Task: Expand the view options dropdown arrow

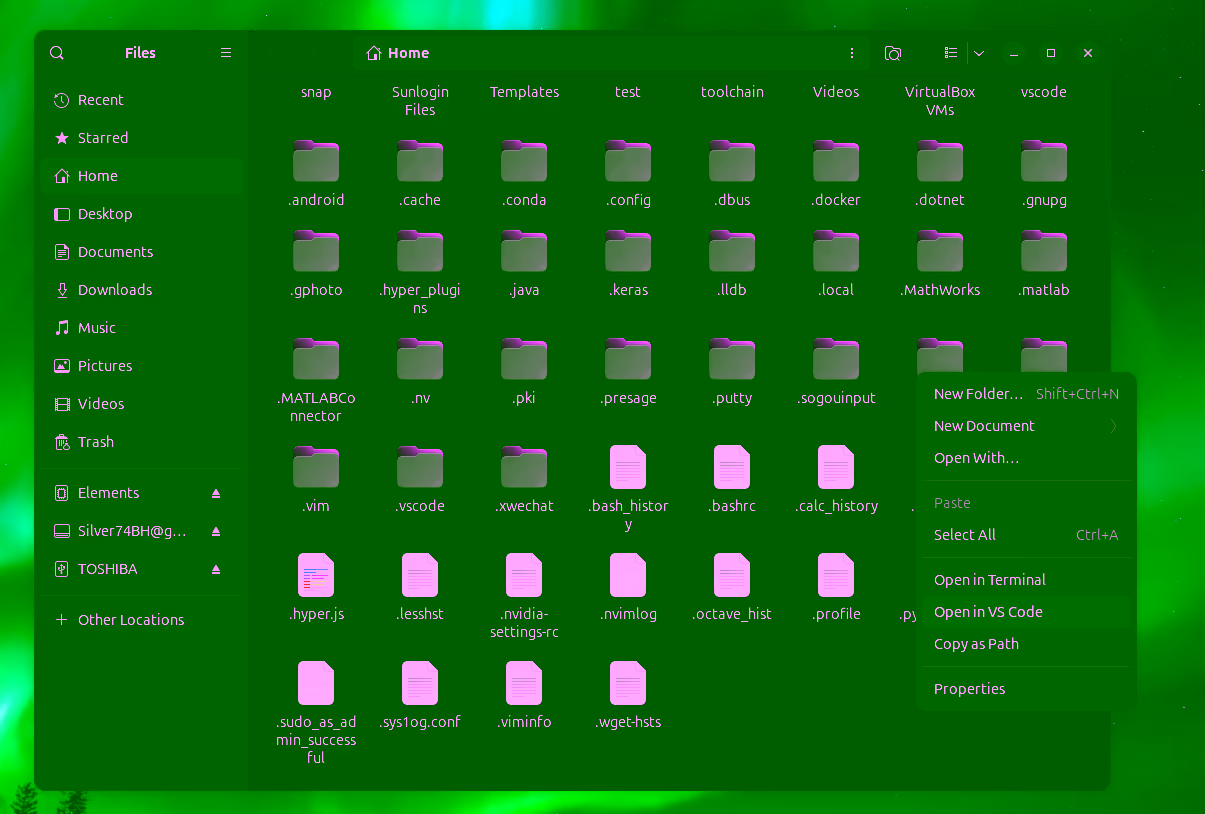Action: coord(979,53)
